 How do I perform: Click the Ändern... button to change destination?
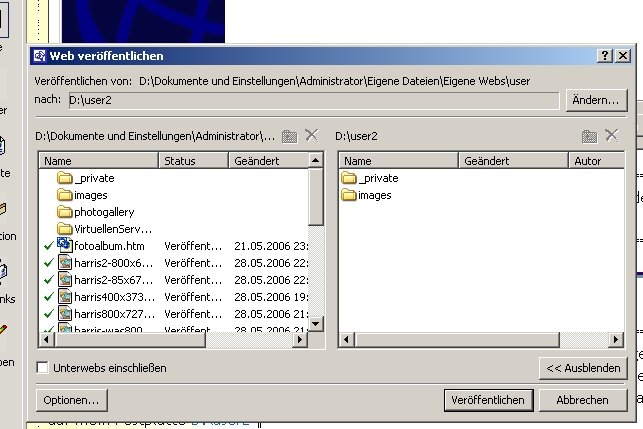(x=596, y=100)
